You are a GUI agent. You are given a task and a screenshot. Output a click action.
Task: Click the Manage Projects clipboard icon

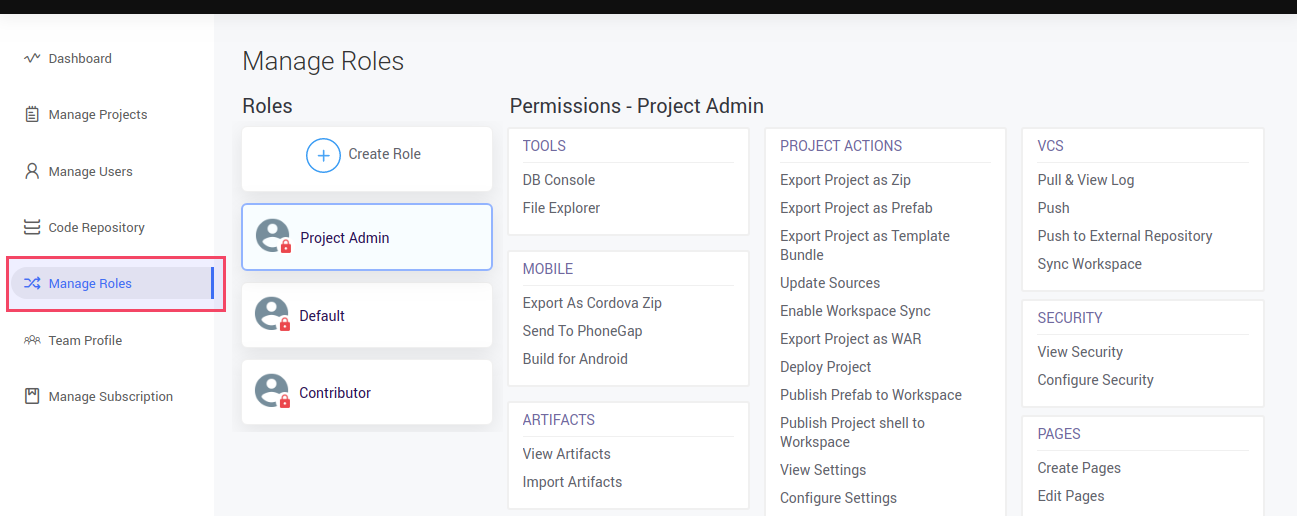coord(32,114)
